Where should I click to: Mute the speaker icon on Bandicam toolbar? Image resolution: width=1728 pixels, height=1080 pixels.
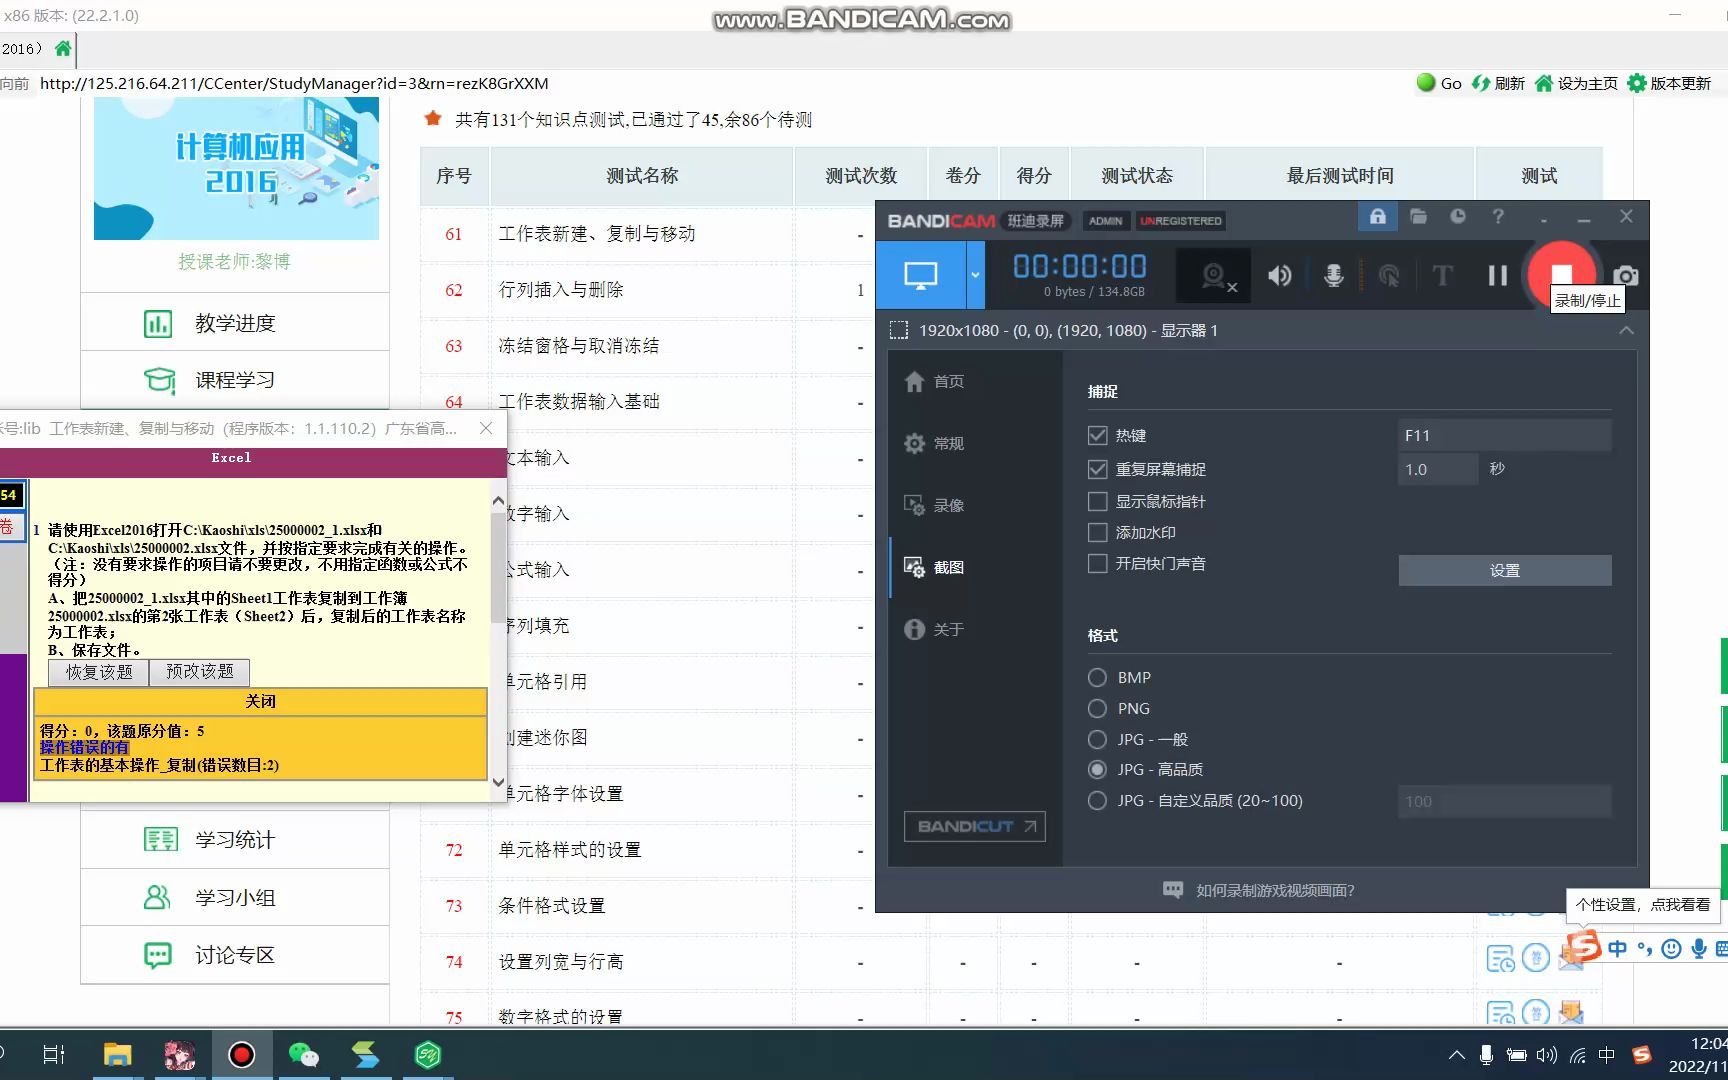coord(1278,275)
